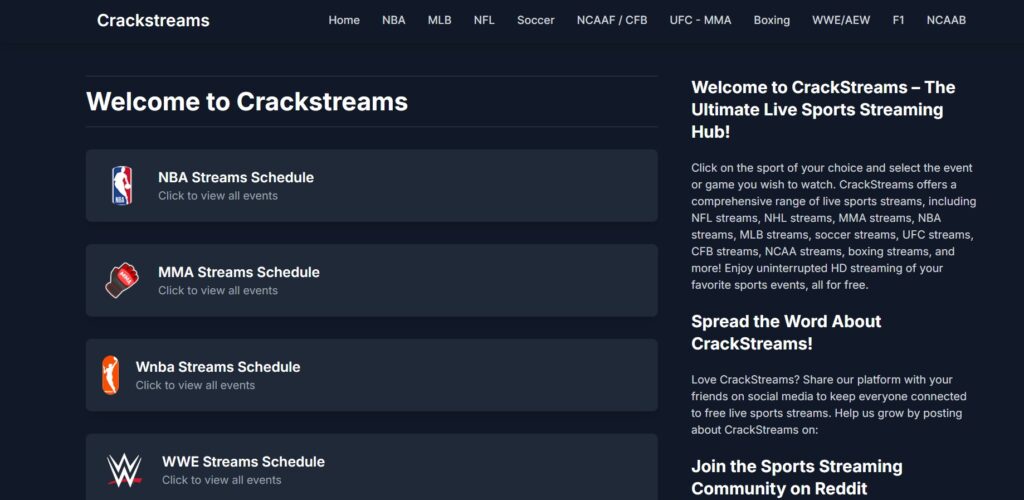Open WWE Streams Schedule title

click(244, 461)
